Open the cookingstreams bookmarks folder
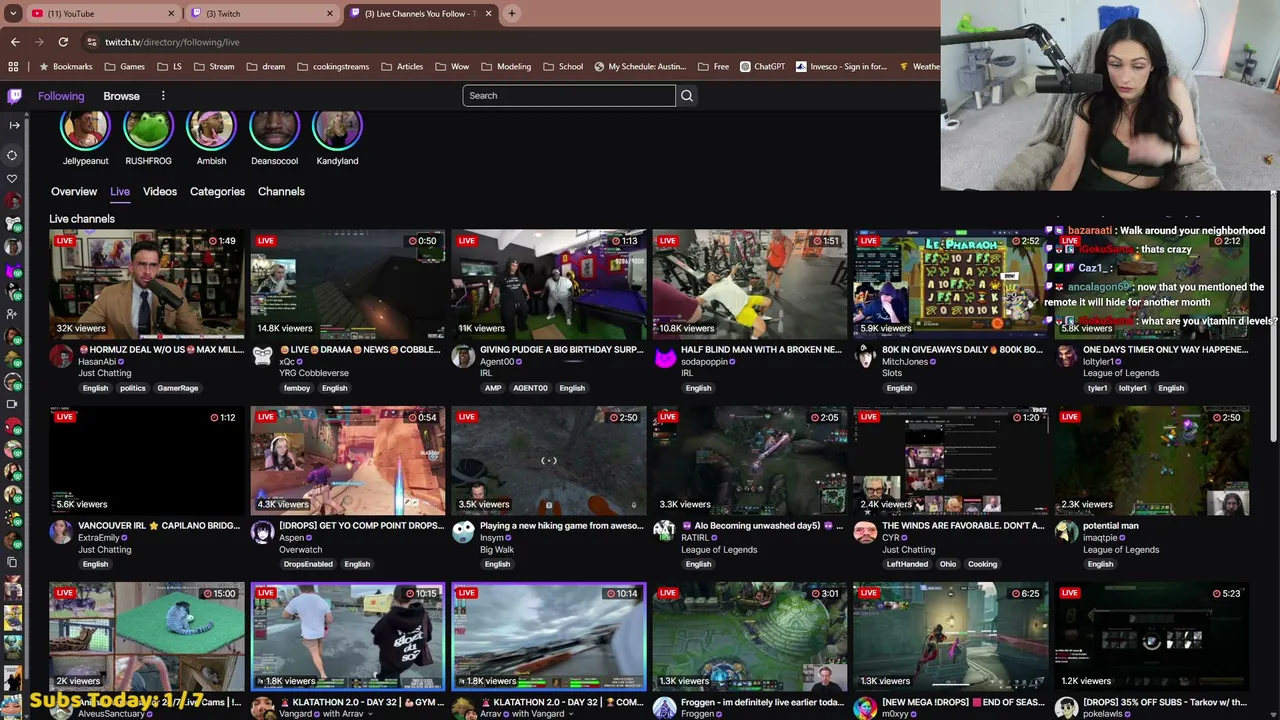The width and height of the screenshot is (1280, 720). click(333, 67)
